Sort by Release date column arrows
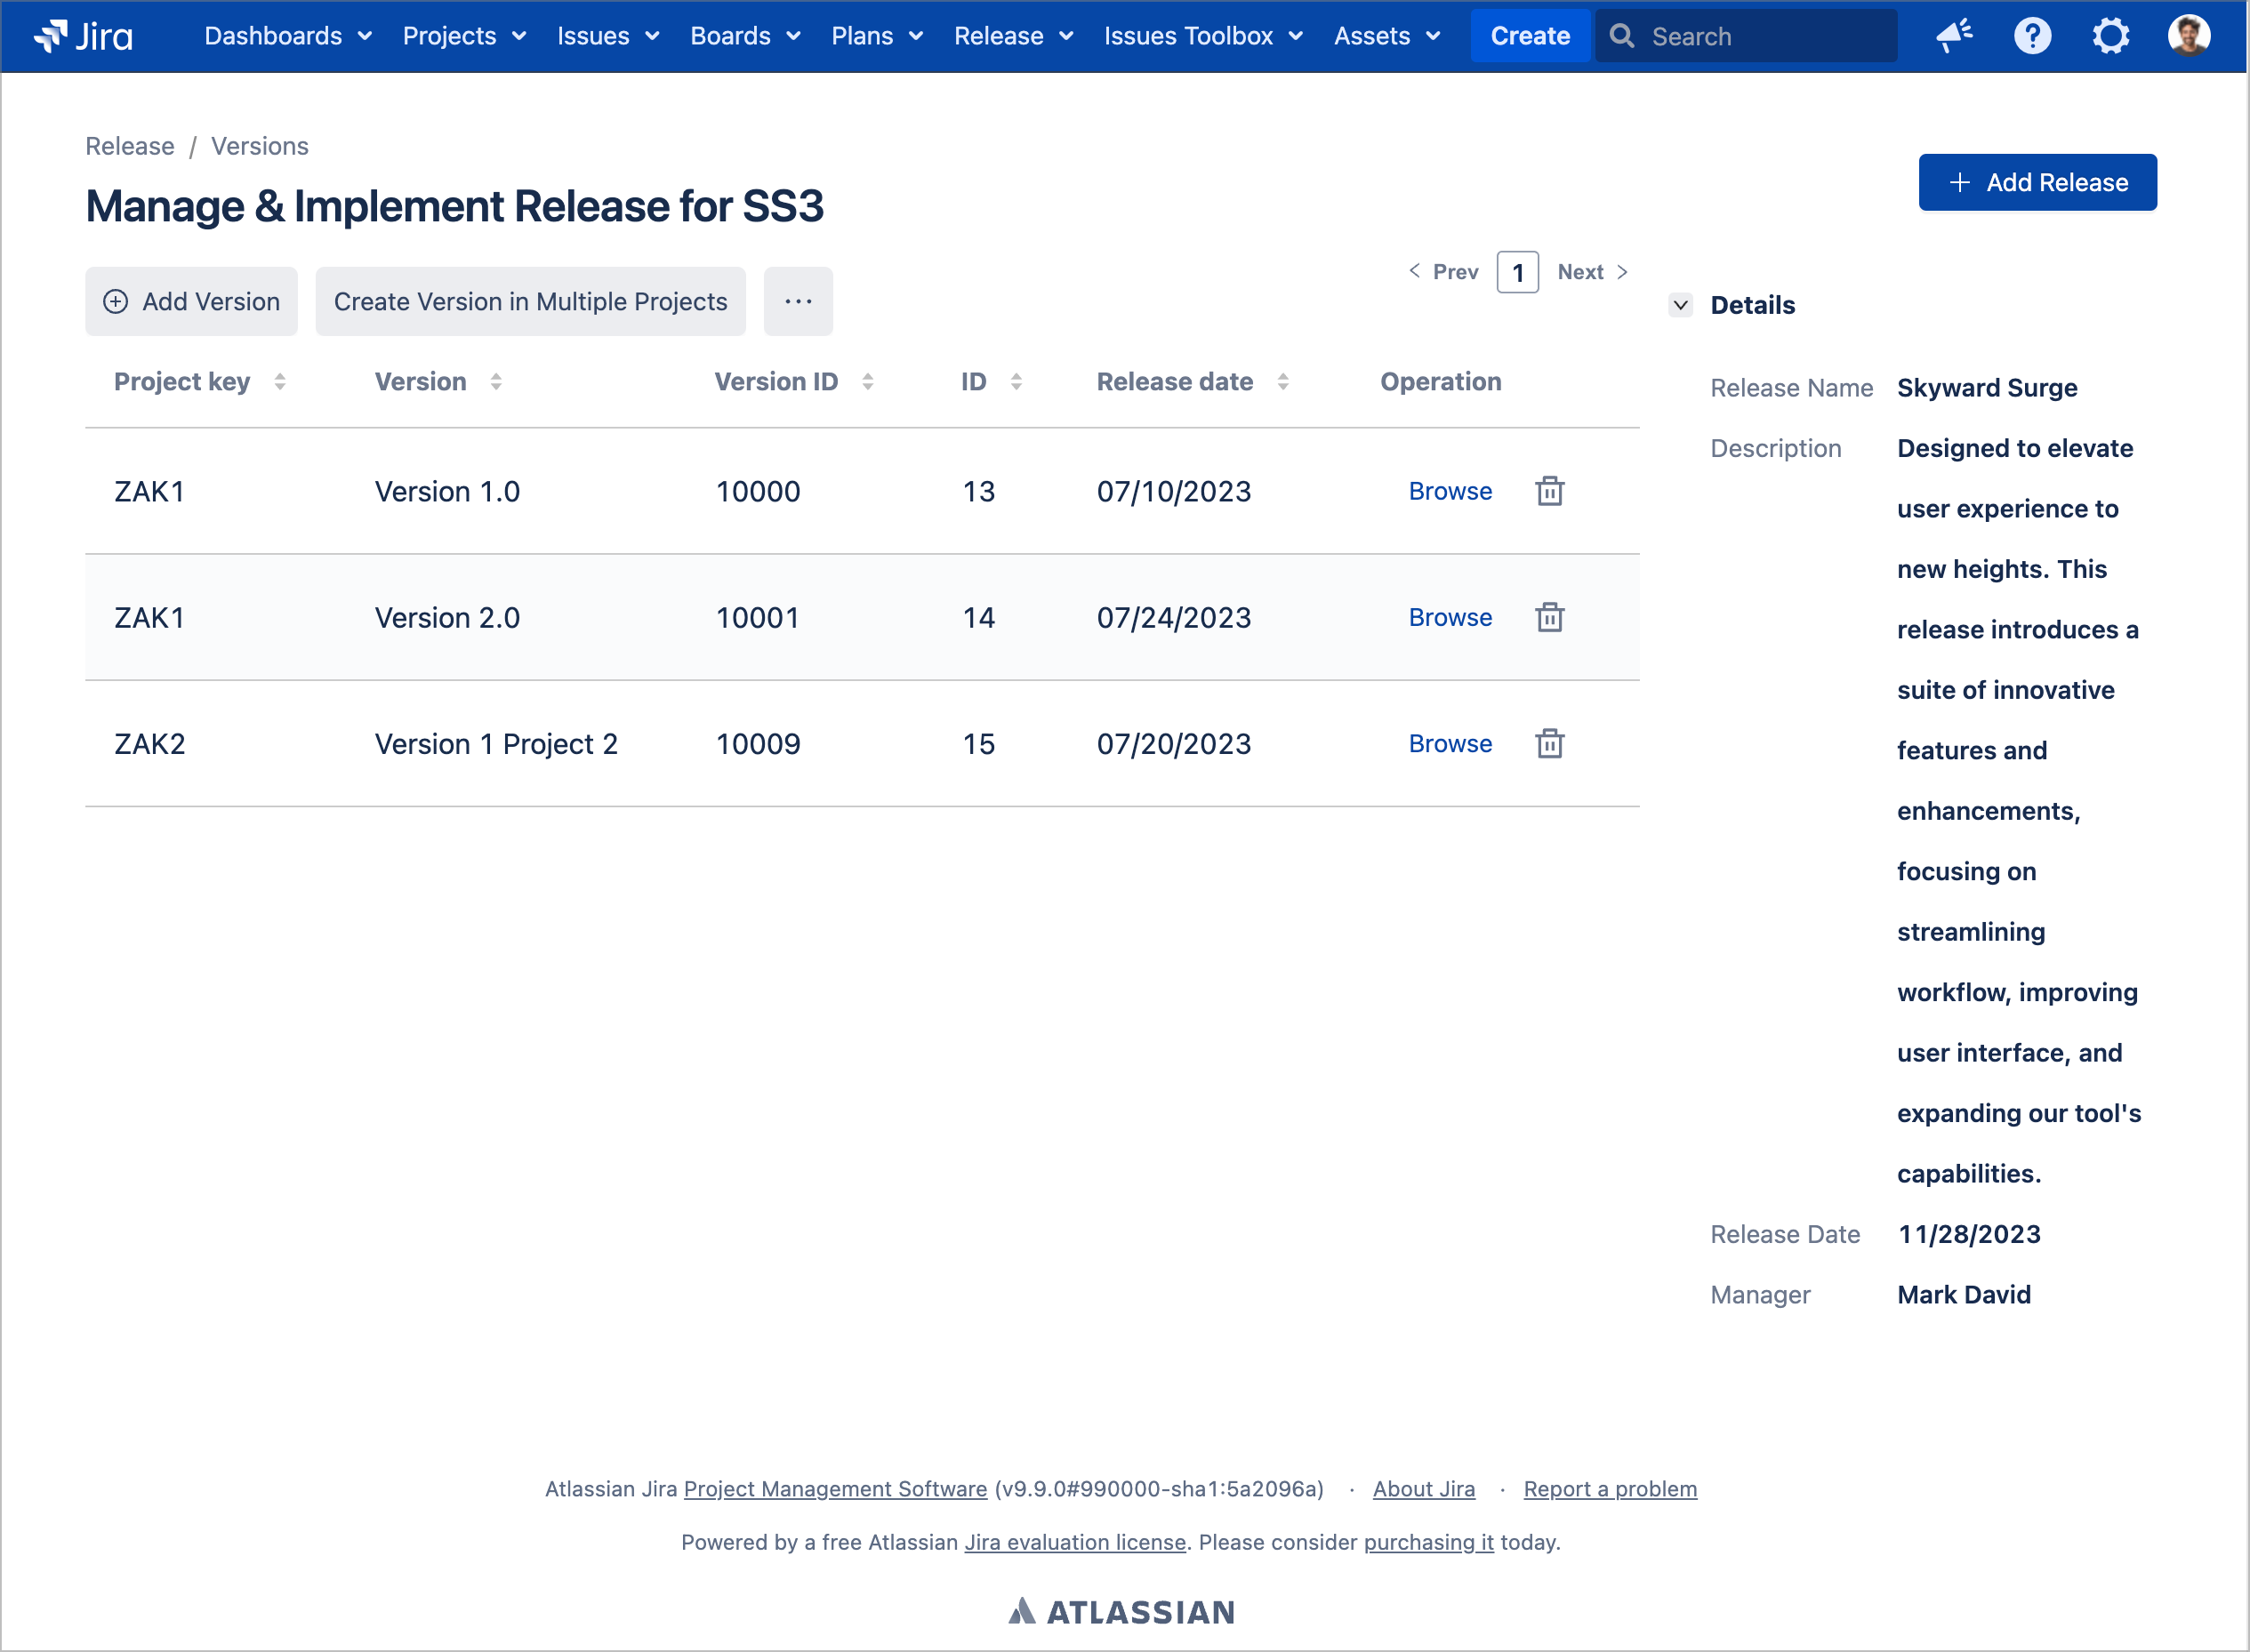This screenshot has width=2250, height=1652. (1283, 381)
